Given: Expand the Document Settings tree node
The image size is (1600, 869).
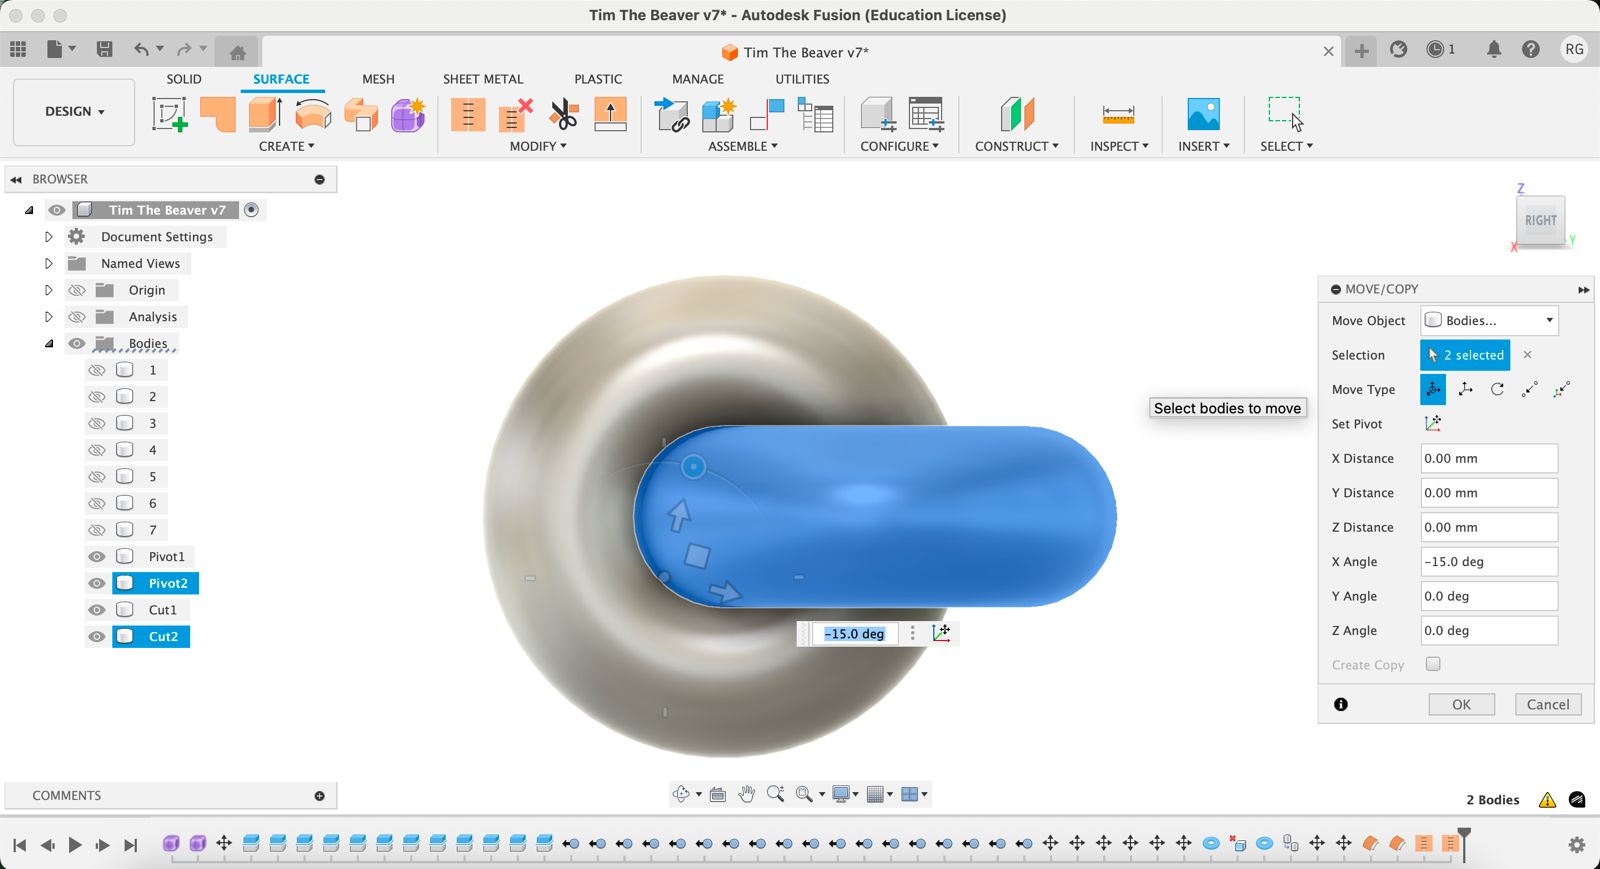Looking at the screenshot, I should (48, 237).
